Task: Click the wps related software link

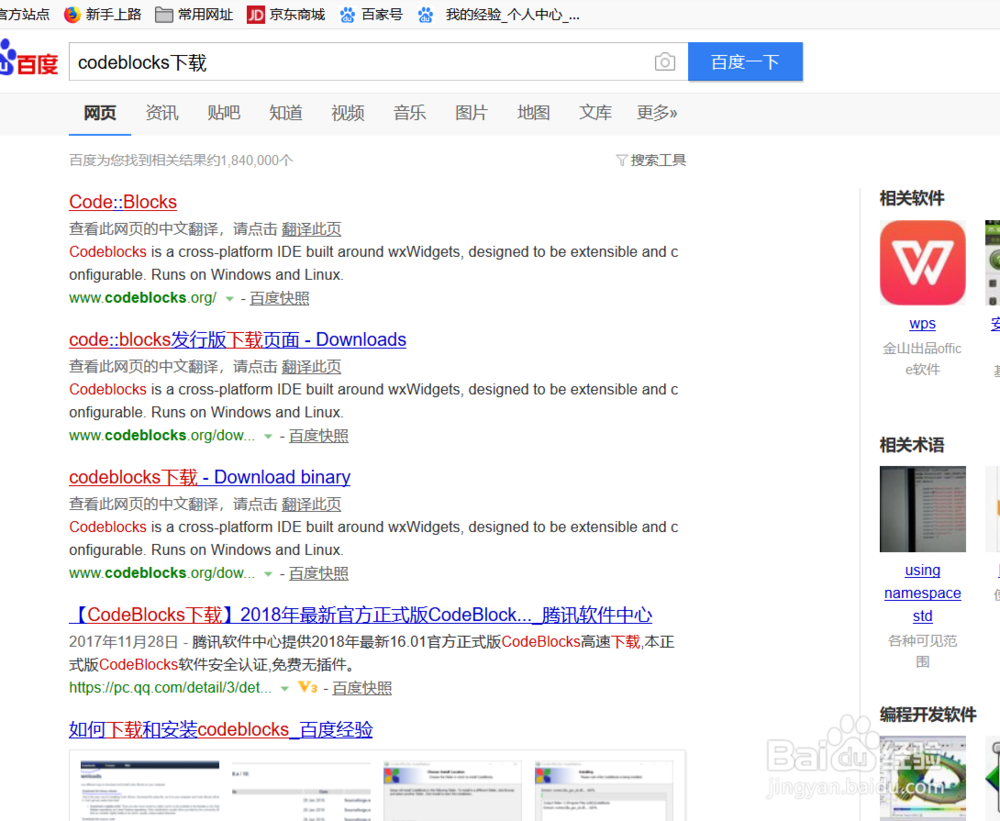Action: point(922,323)
